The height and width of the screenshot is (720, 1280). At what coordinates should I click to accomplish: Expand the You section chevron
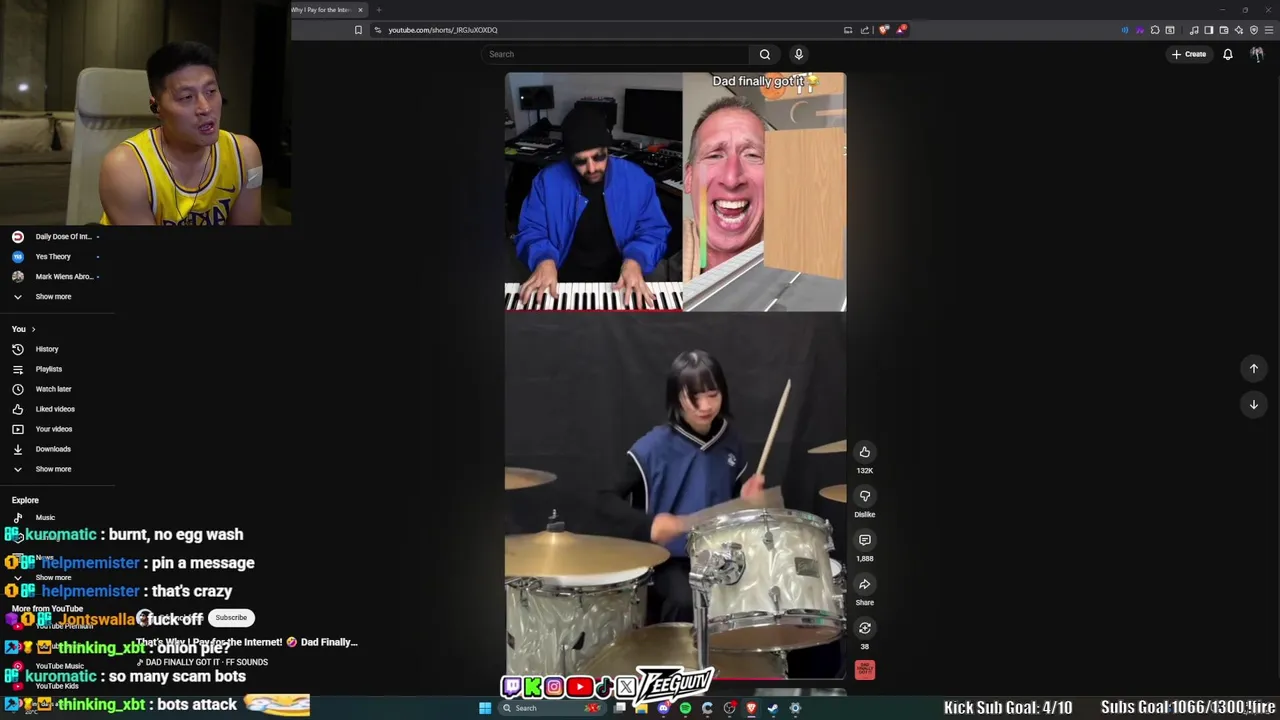click(33, 329)
